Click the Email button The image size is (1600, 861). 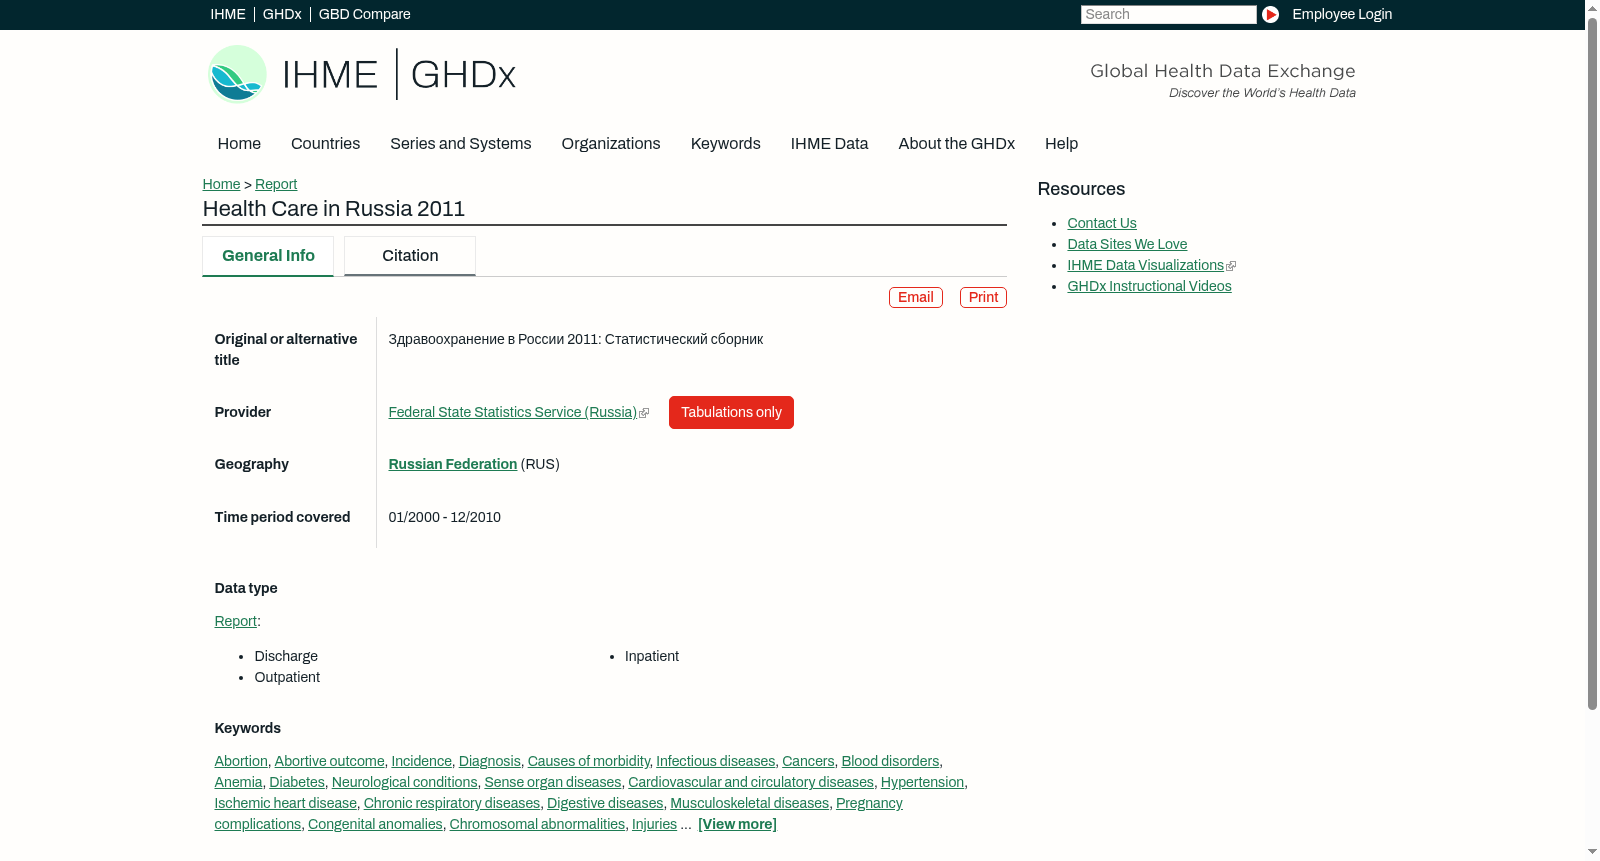(916, 298)
